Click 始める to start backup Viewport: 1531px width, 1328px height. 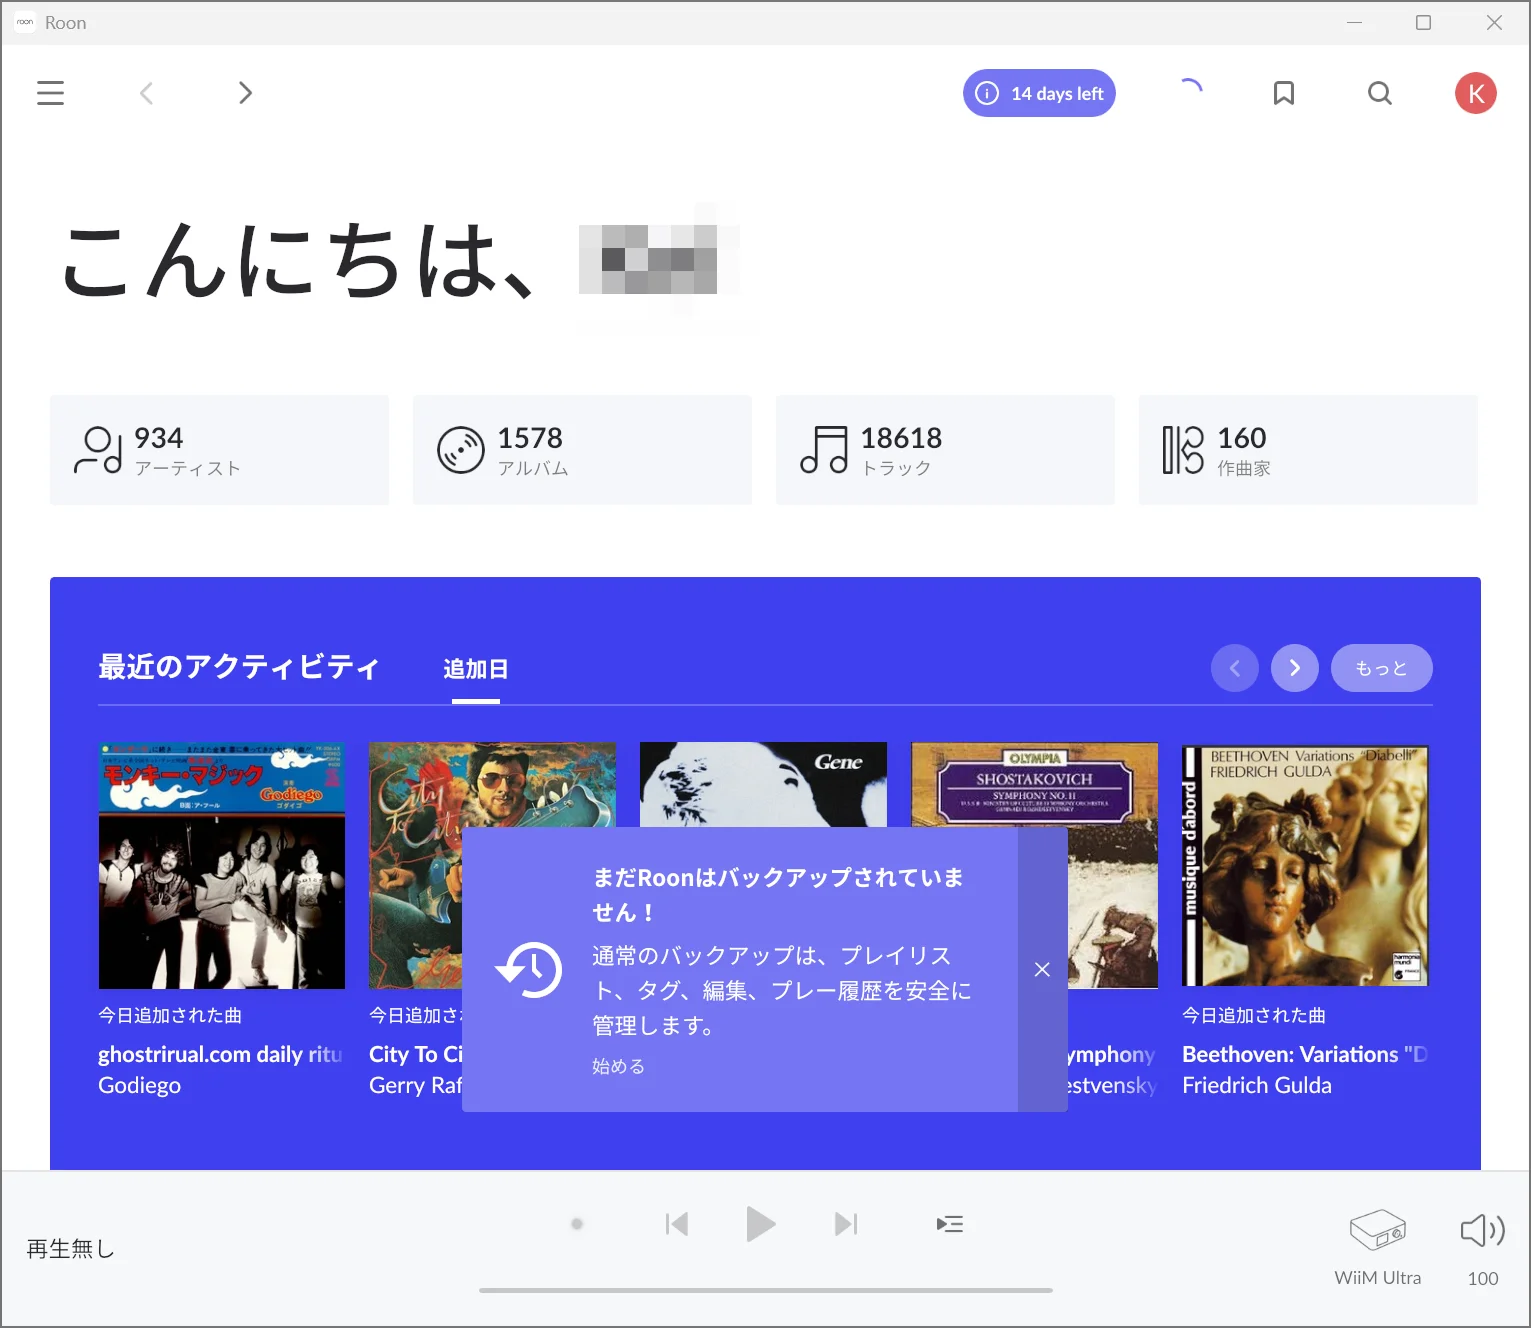[x=618, y=1066]
